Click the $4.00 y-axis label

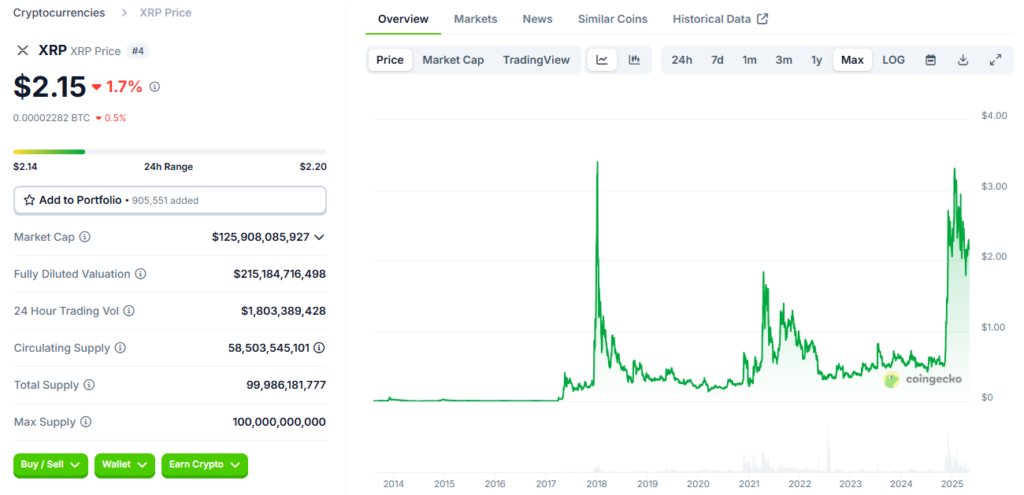point(993,116)
